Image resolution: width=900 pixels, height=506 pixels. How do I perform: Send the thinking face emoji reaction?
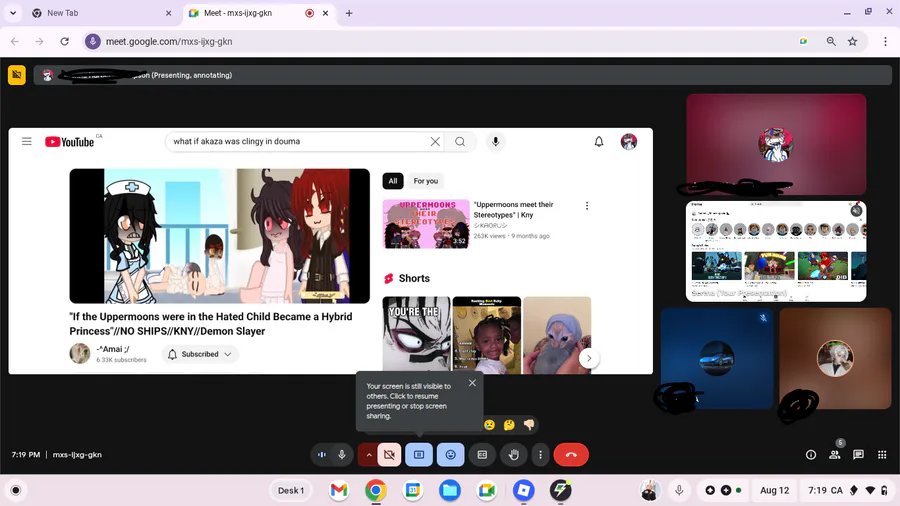[x=509, y=425]
